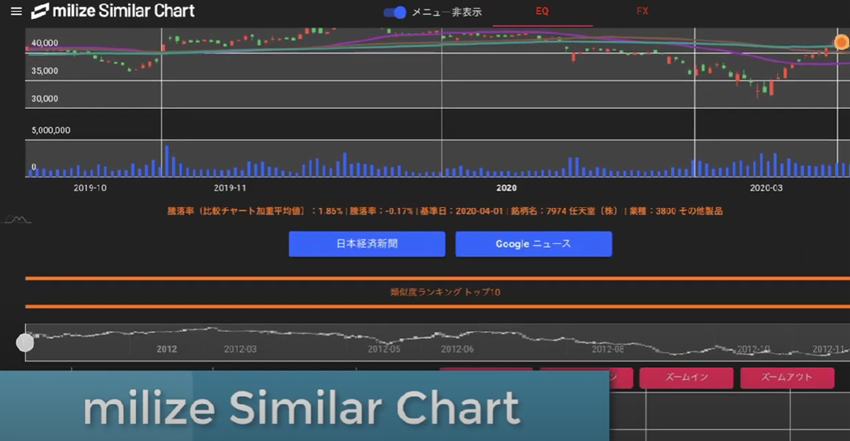The width and height of the screenshot is (850, 441).
Task: Click the 2020-03 date axis label
Action: [766, 188]
